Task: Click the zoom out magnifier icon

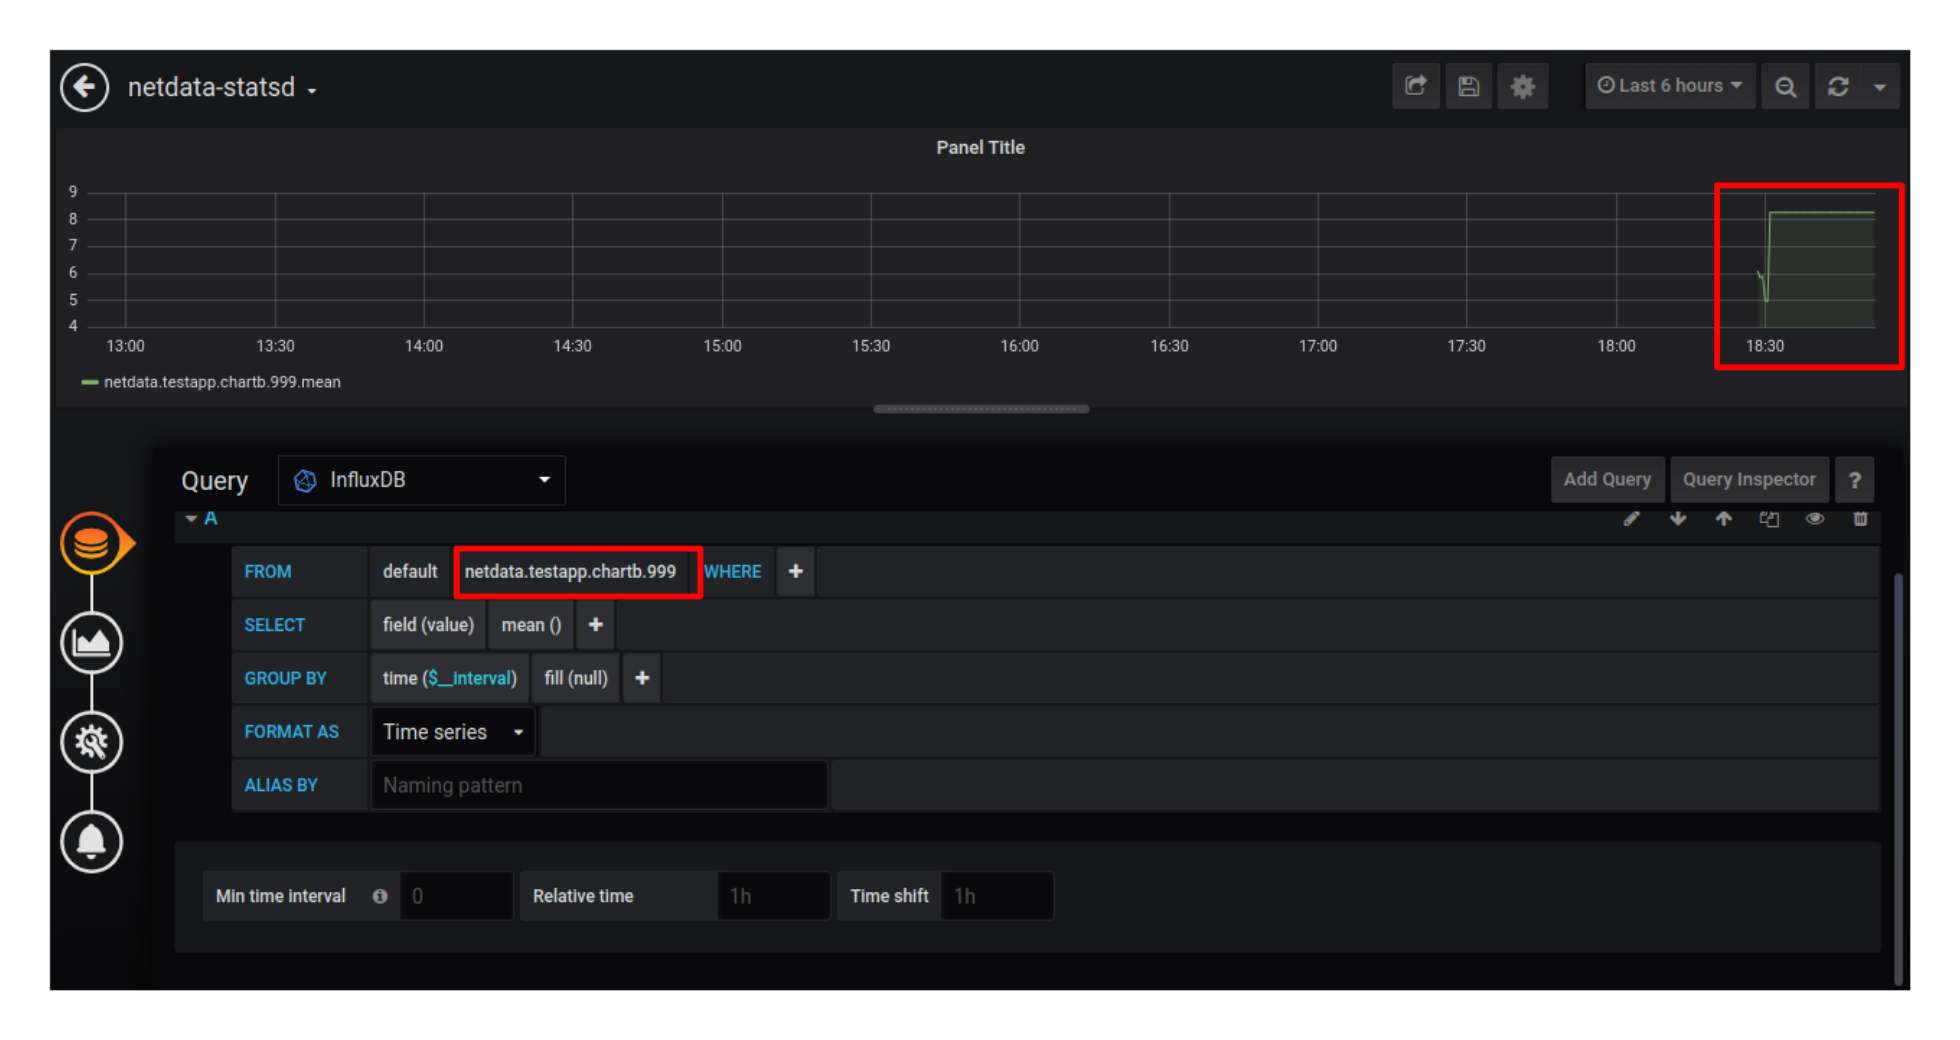Action: (x=1785, y=86)
